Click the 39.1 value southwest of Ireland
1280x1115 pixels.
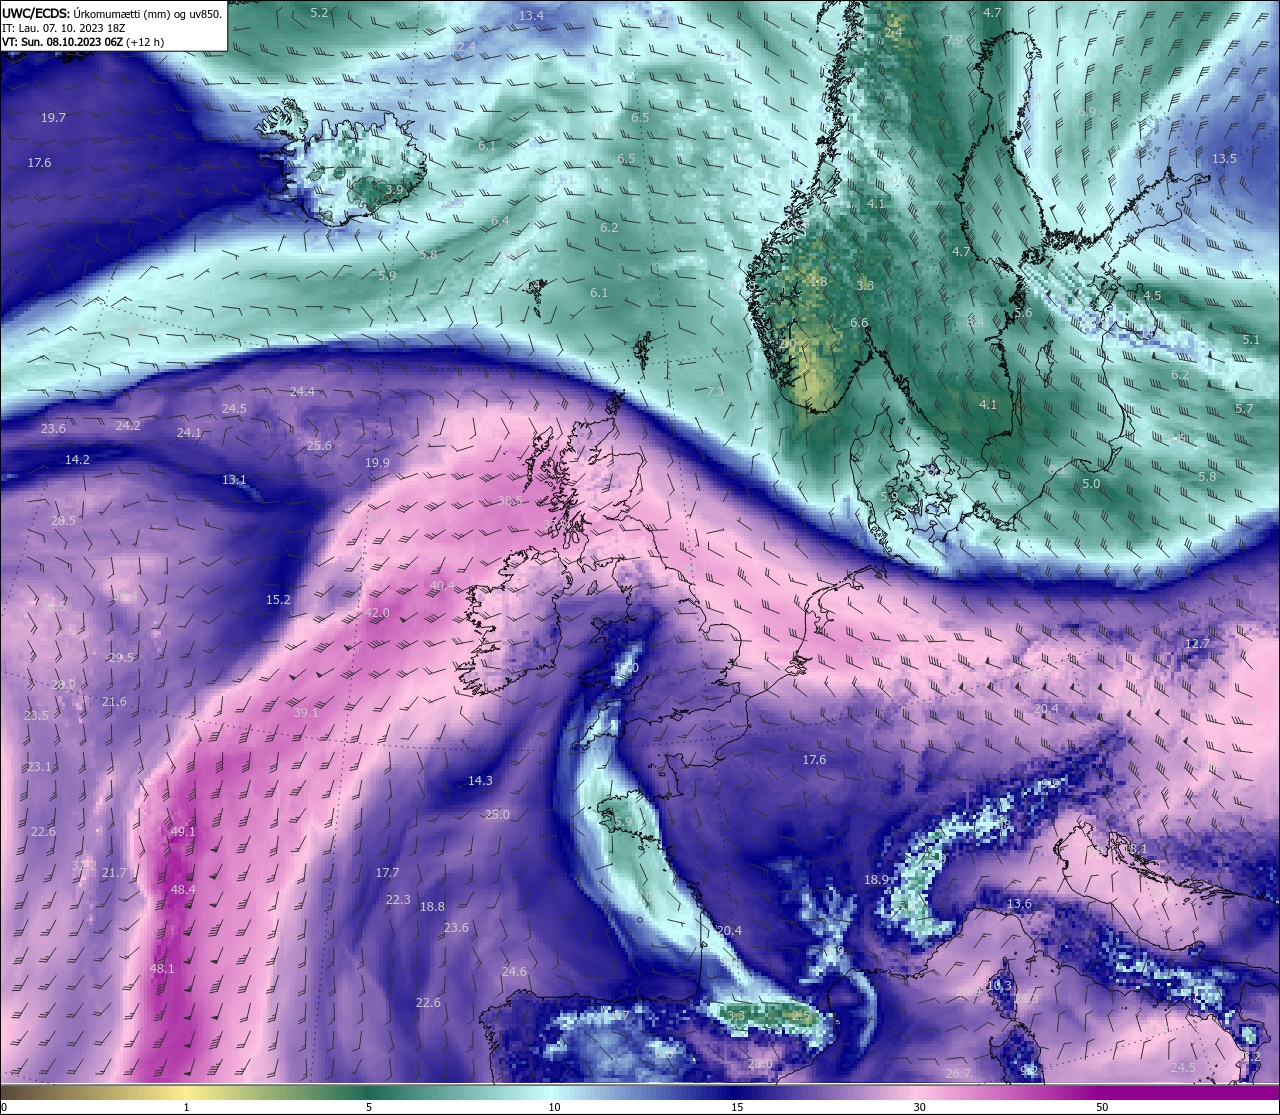306,713
